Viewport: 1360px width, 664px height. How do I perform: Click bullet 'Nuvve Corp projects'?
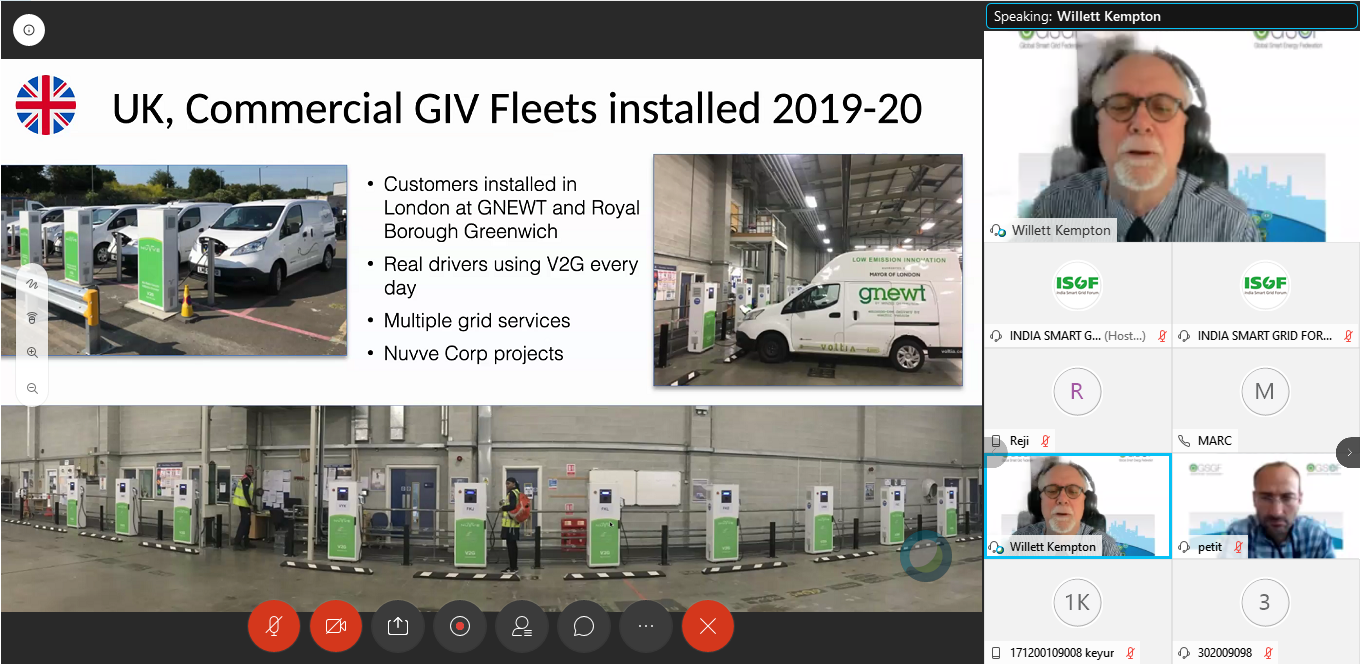[x=473, y=354]
